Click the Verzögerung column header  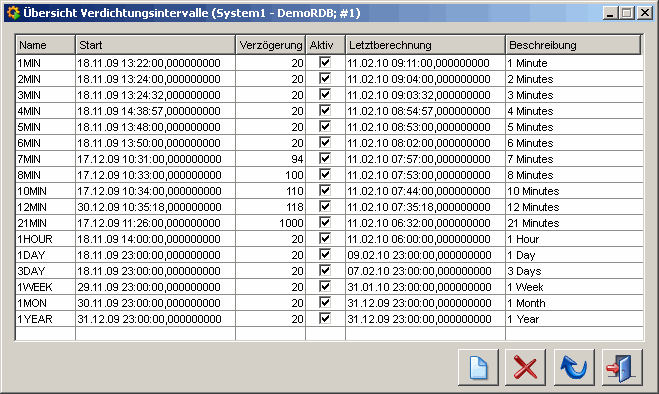coord(271,45)
